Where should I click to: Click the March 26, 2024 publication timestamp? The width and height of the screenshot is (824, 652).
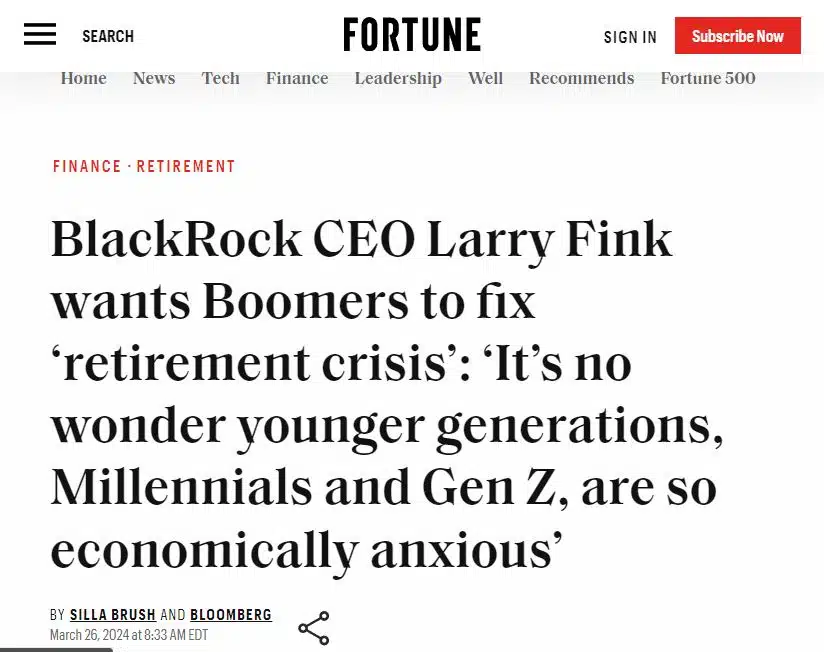point(129,635)
